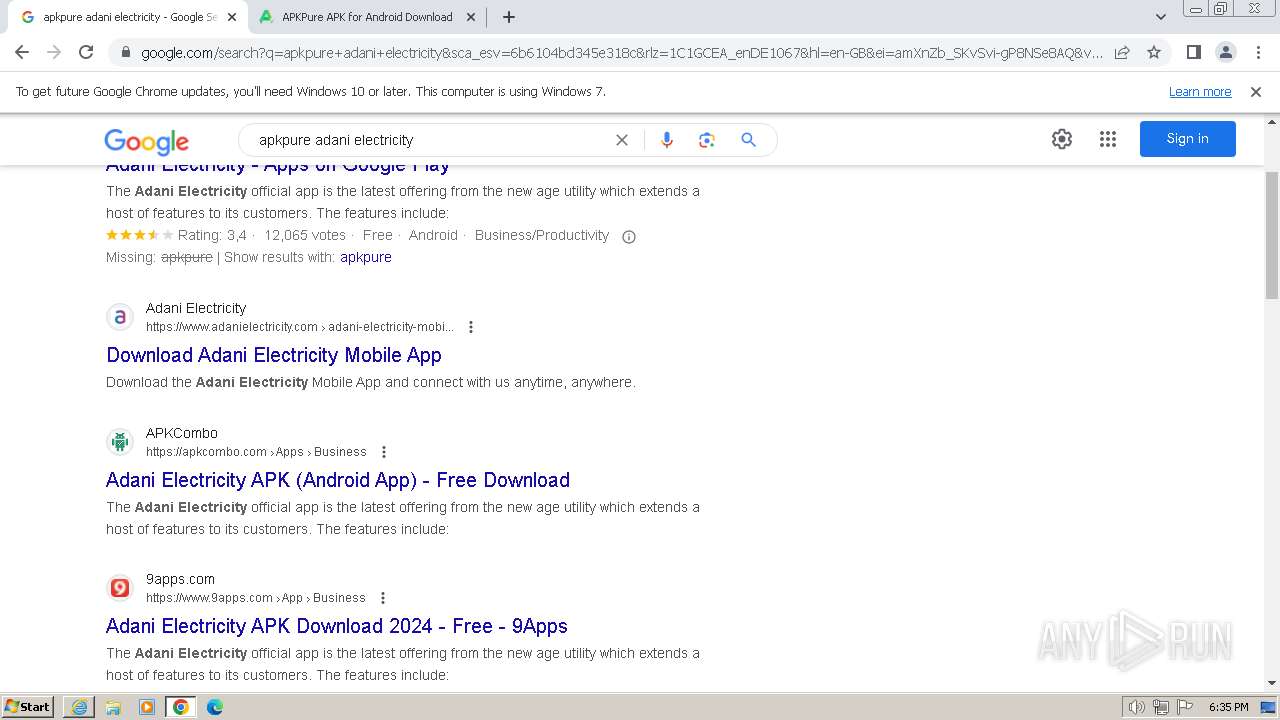1280x720 pixels.
Task: Close the APKPure tab
Action: pos(471,17)
